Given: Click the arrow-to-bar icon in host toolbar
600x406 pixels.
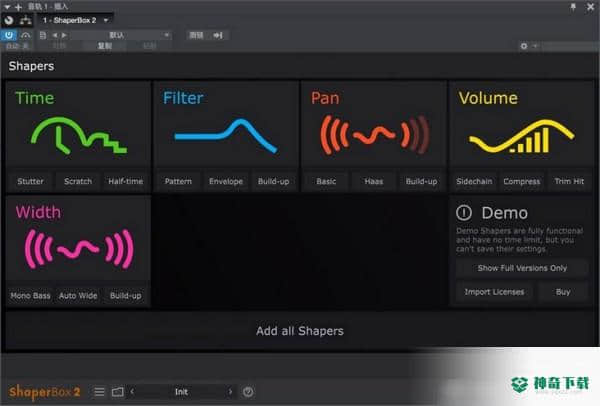Looking at the screenshot, I should tap(218, 35).
